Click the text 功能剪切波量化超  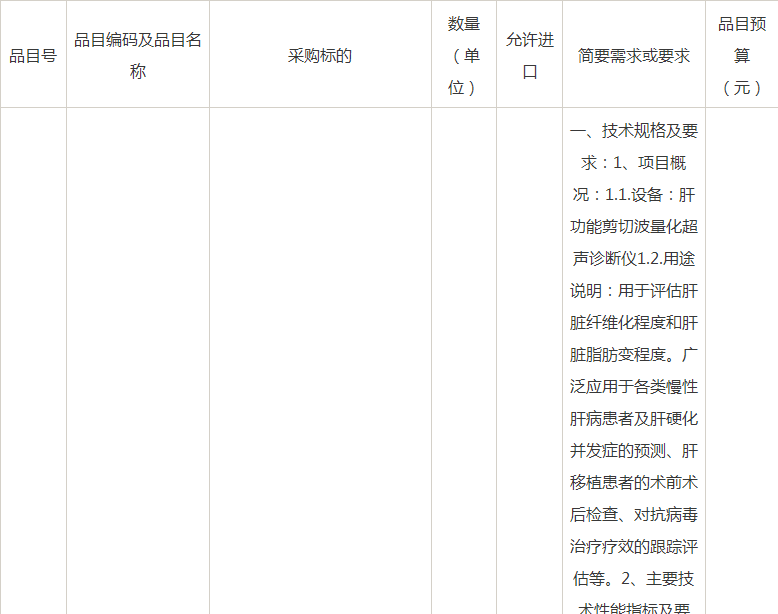pyautogui.click(x=634, y=227)
